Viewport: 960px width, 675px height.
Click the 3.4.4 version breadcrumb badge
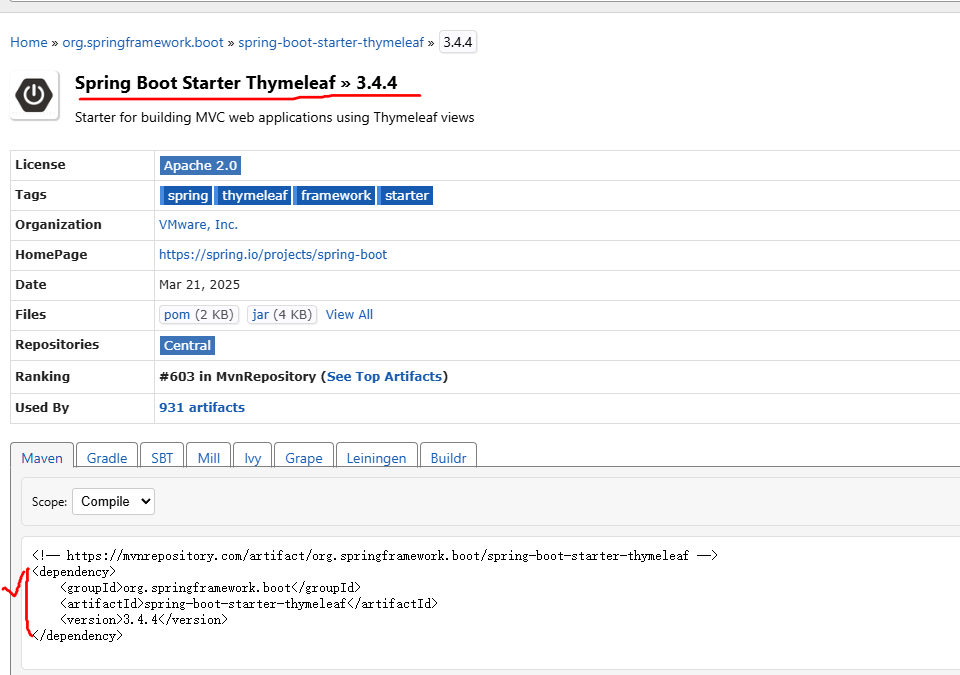click(x=458, y=42)
